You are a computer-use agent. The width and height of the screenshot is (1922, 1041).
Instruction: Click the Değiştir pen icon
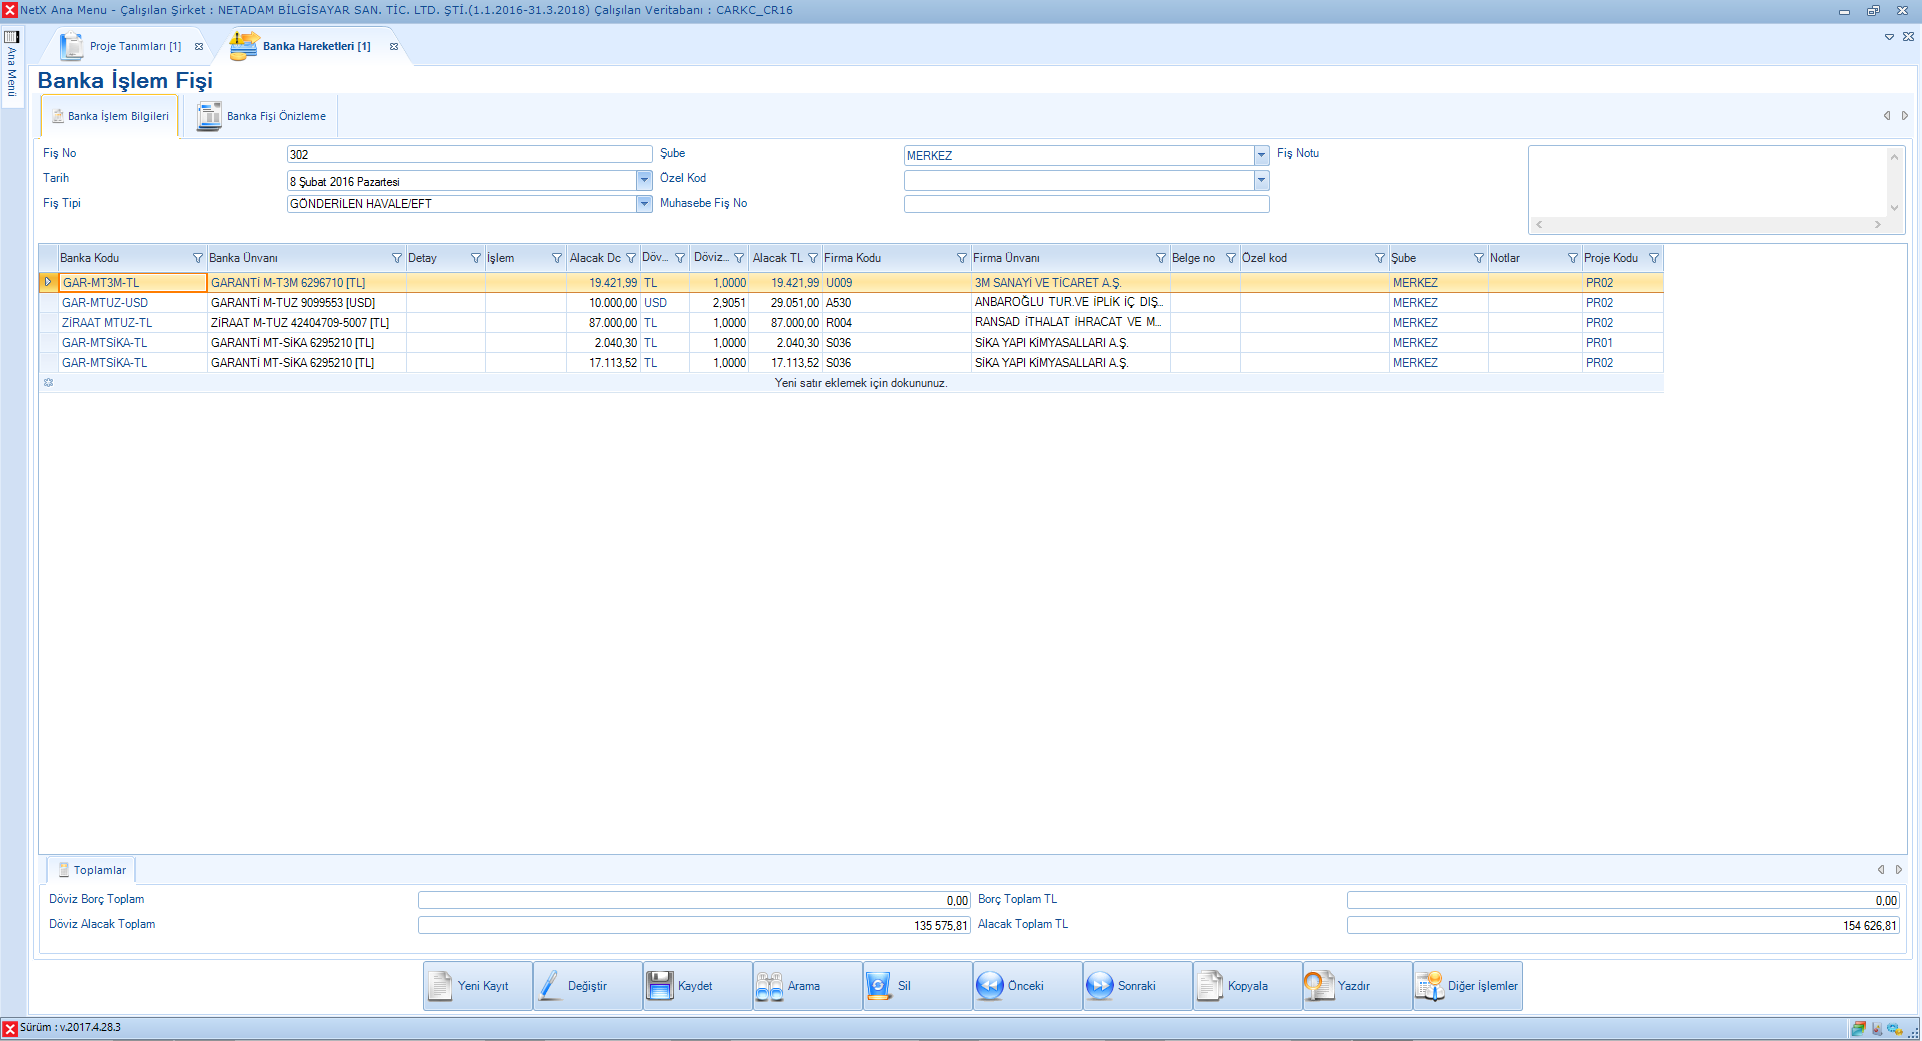pyautogui.click(x=551, y=986)
